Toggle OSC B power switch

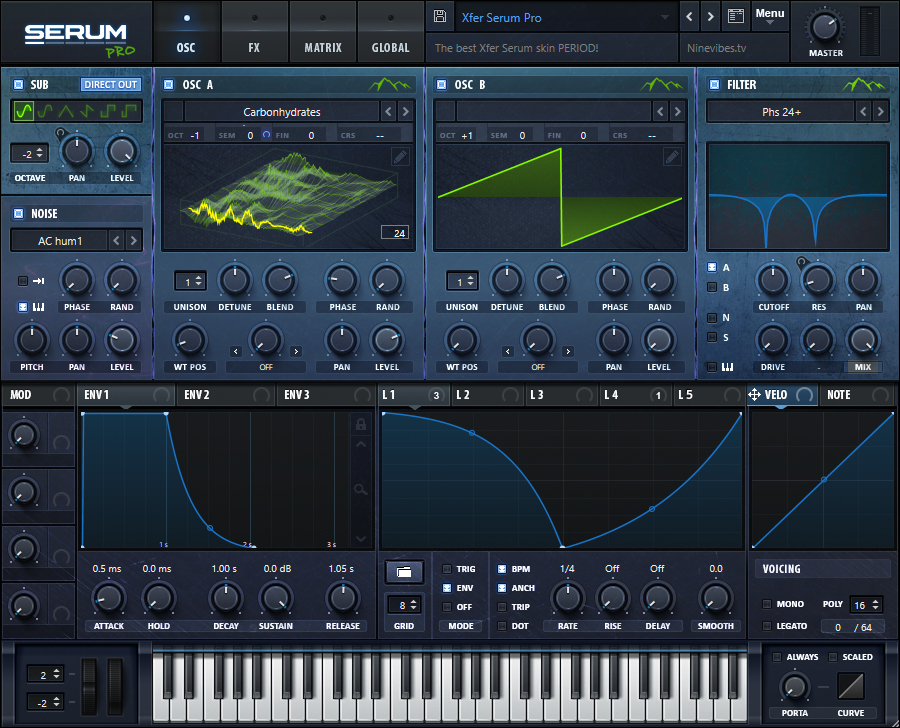click(x=441, y=85)
